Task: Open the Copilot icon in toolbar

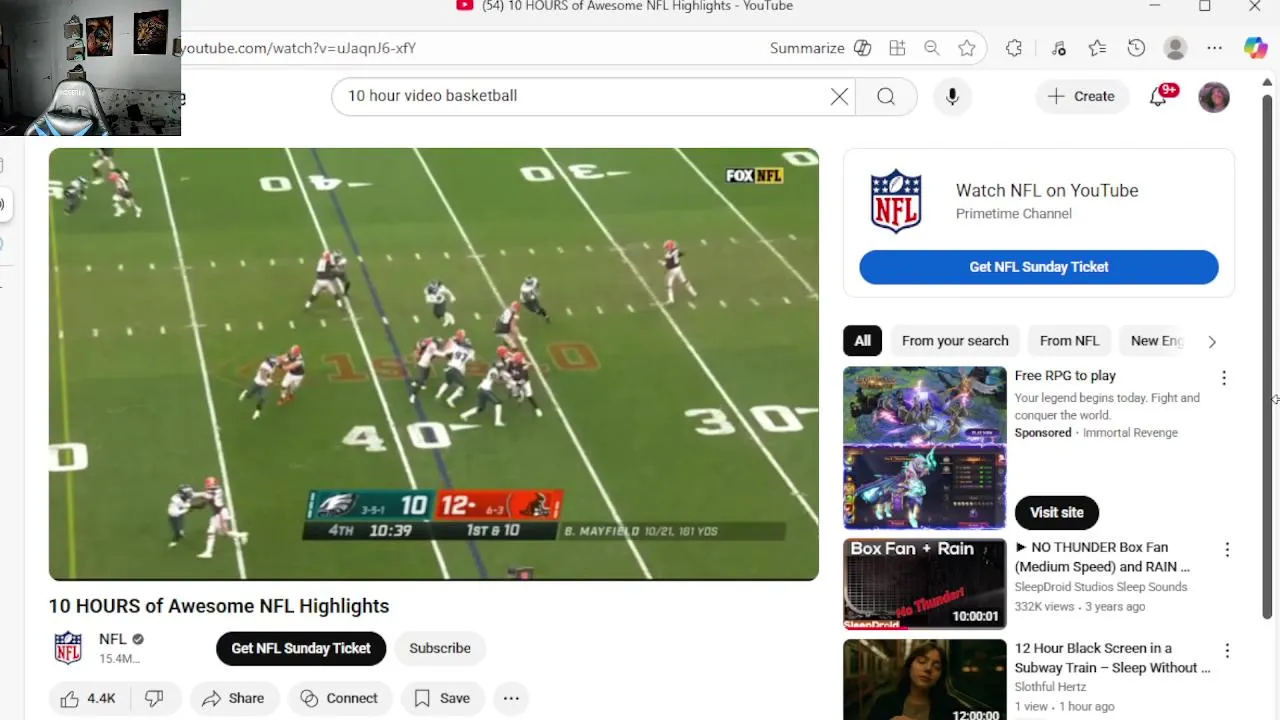Action: click(1255, 48)
